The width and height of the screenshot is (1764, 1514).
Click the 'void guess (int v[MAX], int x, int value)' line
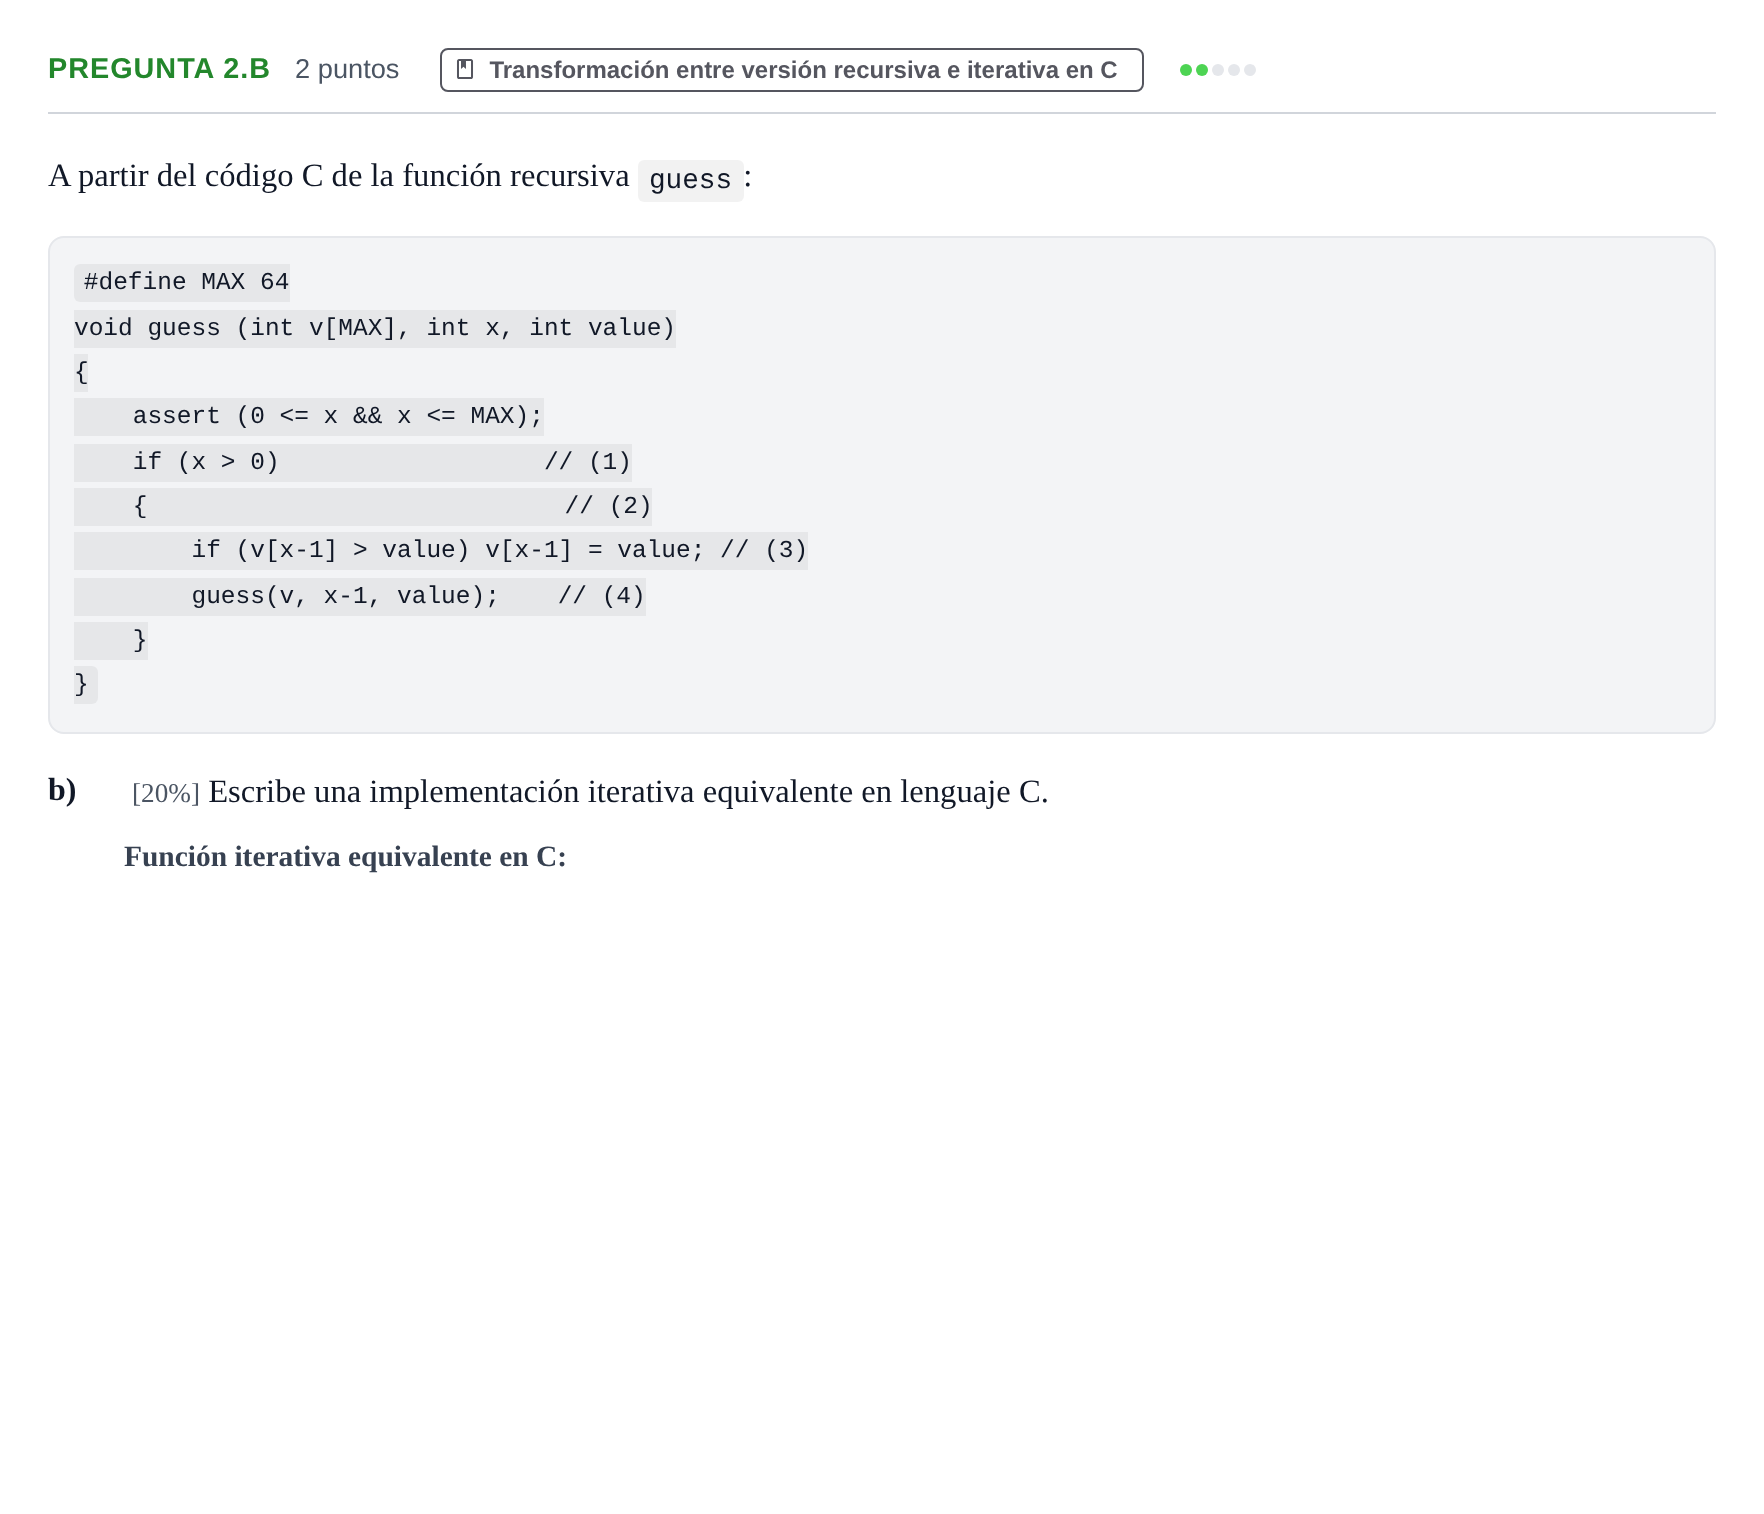point(375,328)
